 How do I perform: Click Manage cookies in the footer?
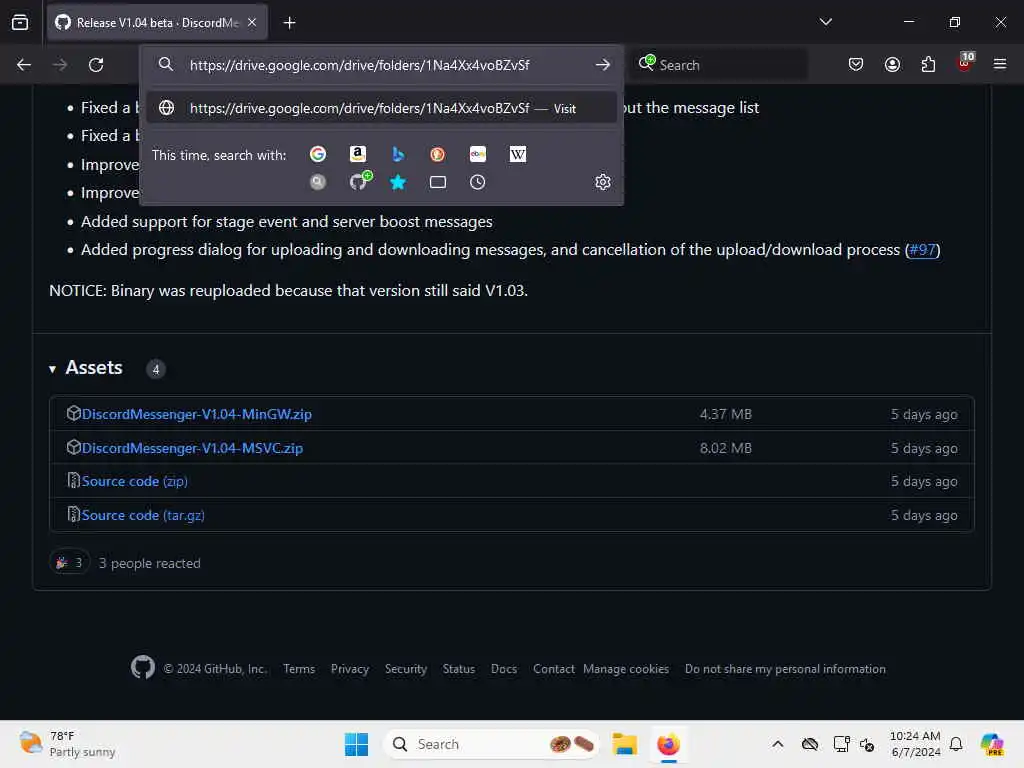[626, 669]
